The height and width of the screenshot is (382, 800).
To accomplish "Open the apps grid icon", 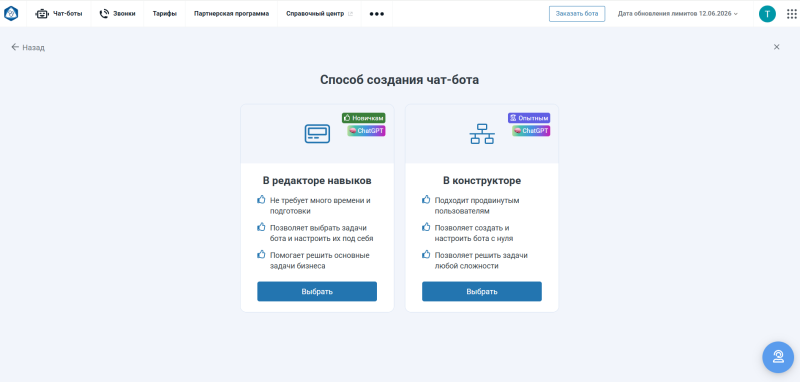I will [x=791, y=14].
